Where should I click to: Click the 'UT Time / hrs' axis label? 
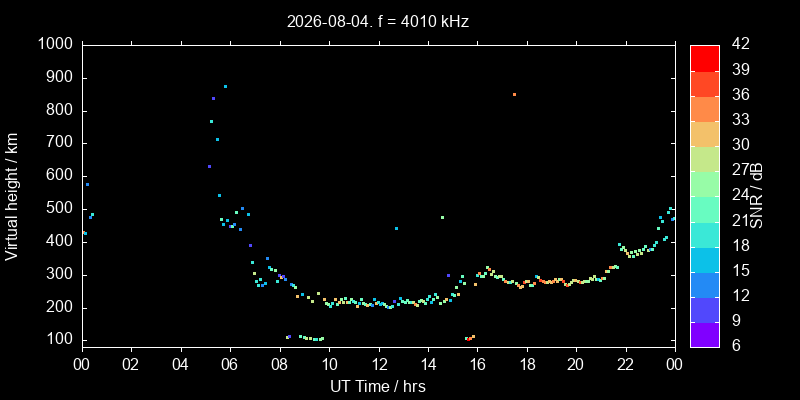pyautogui.click(x=378, y=387)
